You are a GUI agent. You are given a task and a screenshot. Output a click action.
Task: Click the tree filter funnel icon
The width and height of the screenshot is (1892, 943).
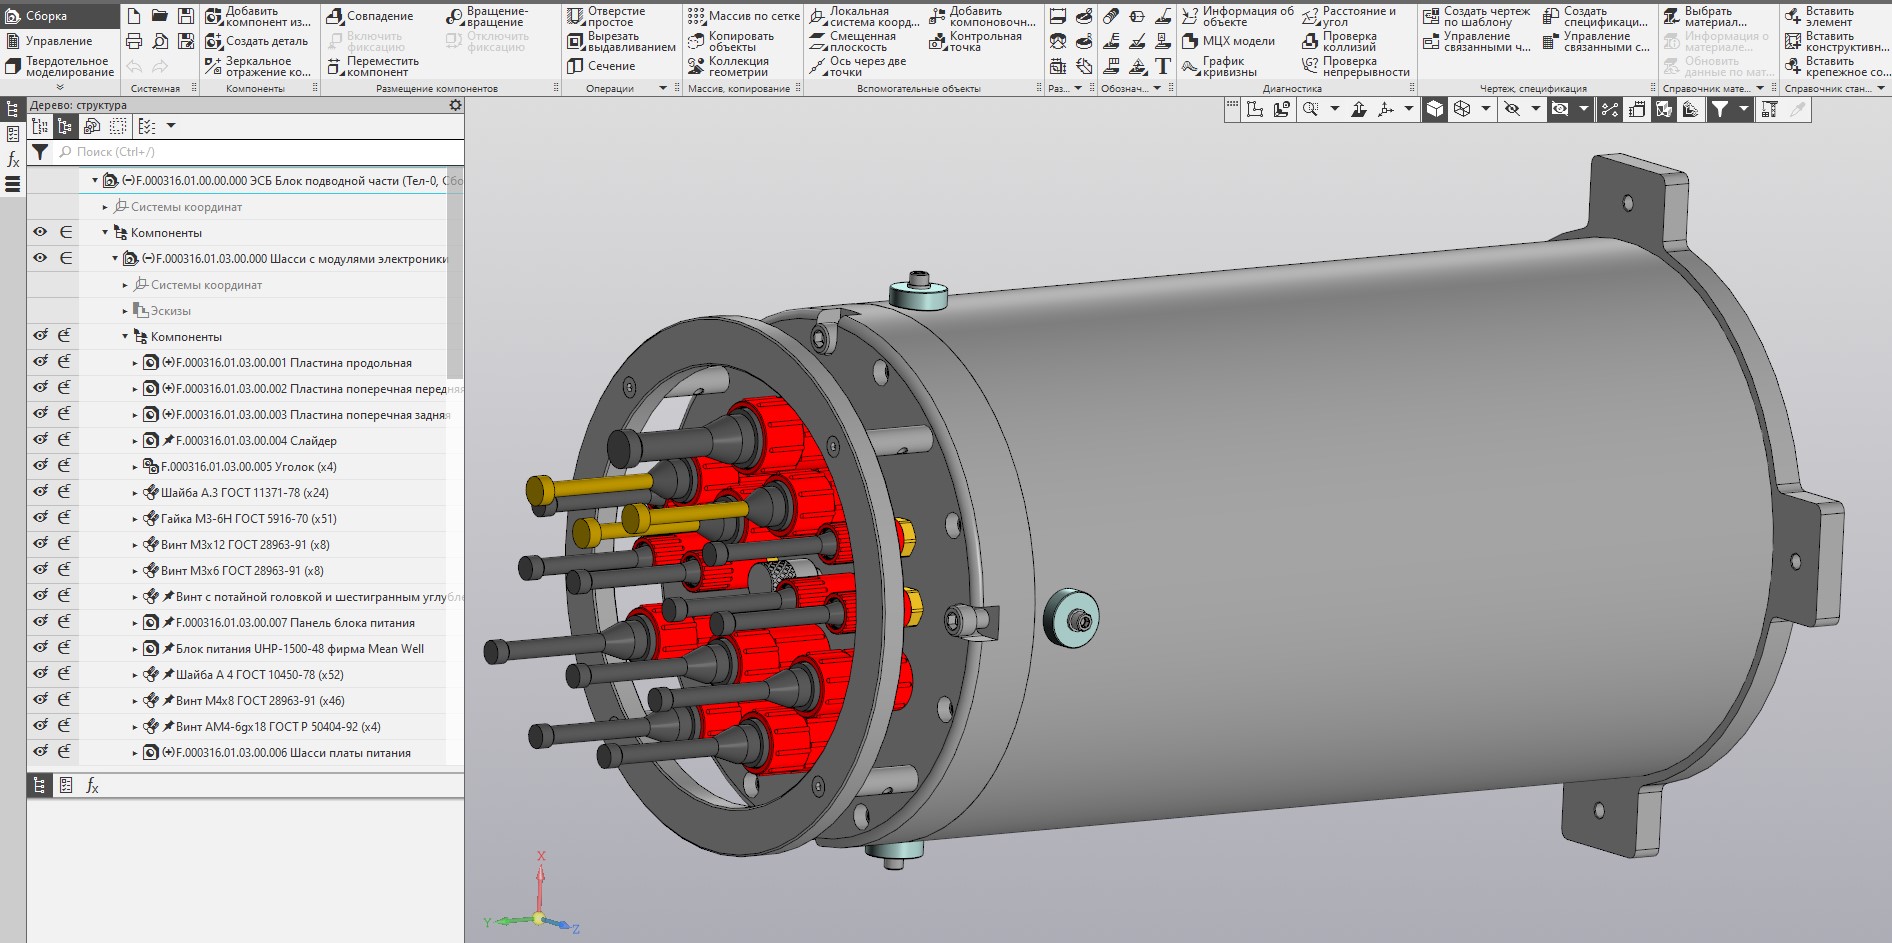point(40,152)
